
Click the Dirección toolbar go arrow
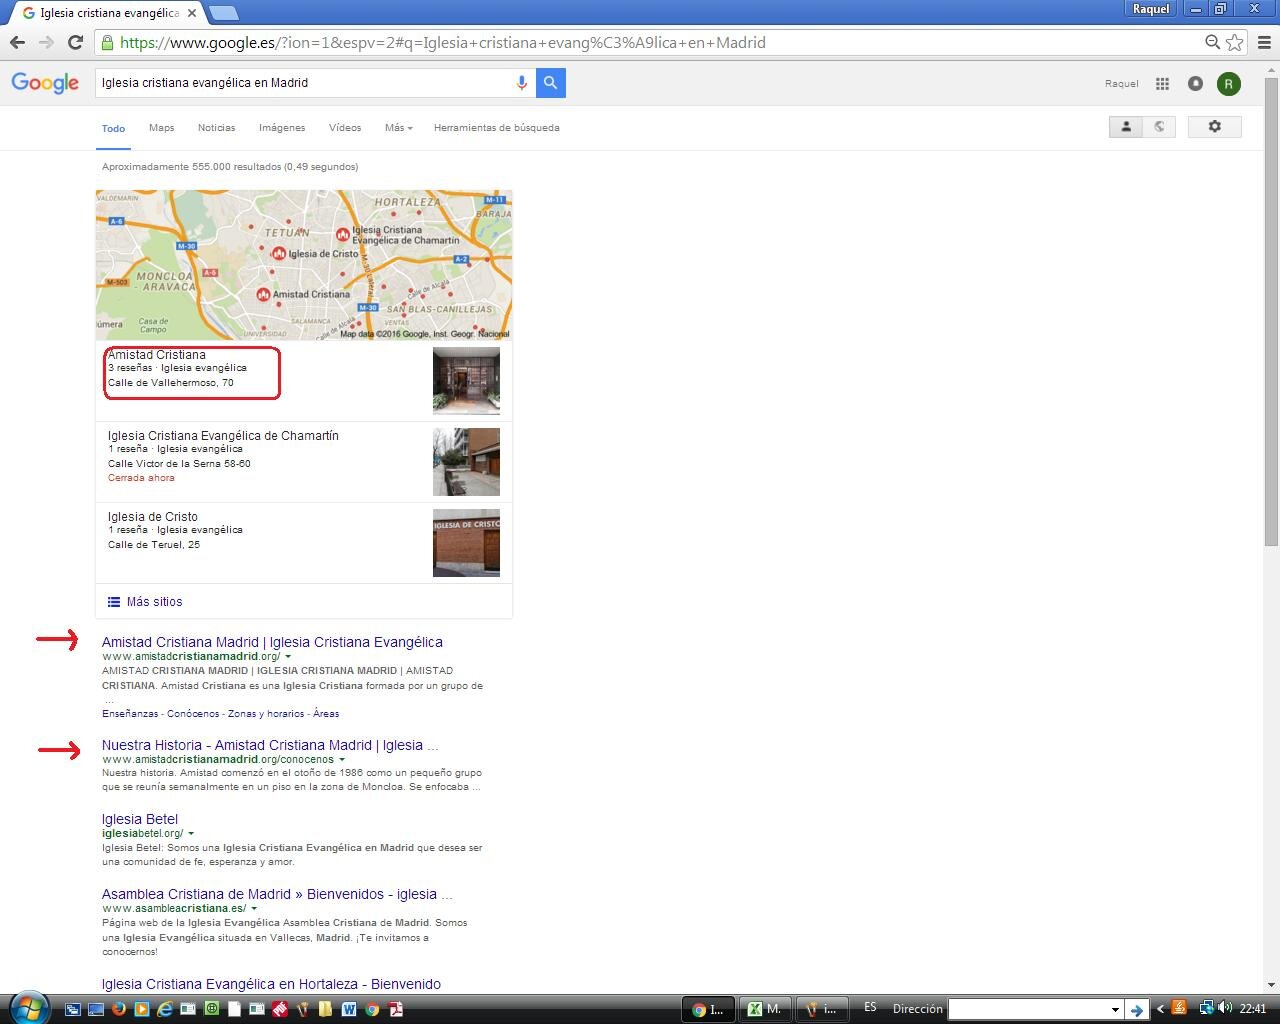pyautogui.click(x=1136, y=1009)
